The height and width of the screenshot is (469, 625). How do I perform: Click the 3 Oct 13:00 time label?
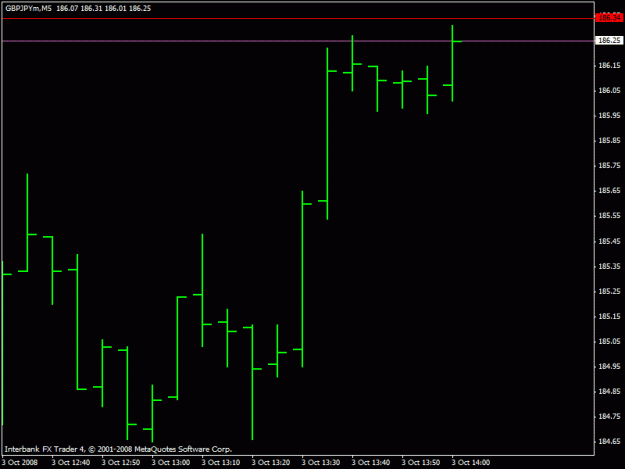171,463
